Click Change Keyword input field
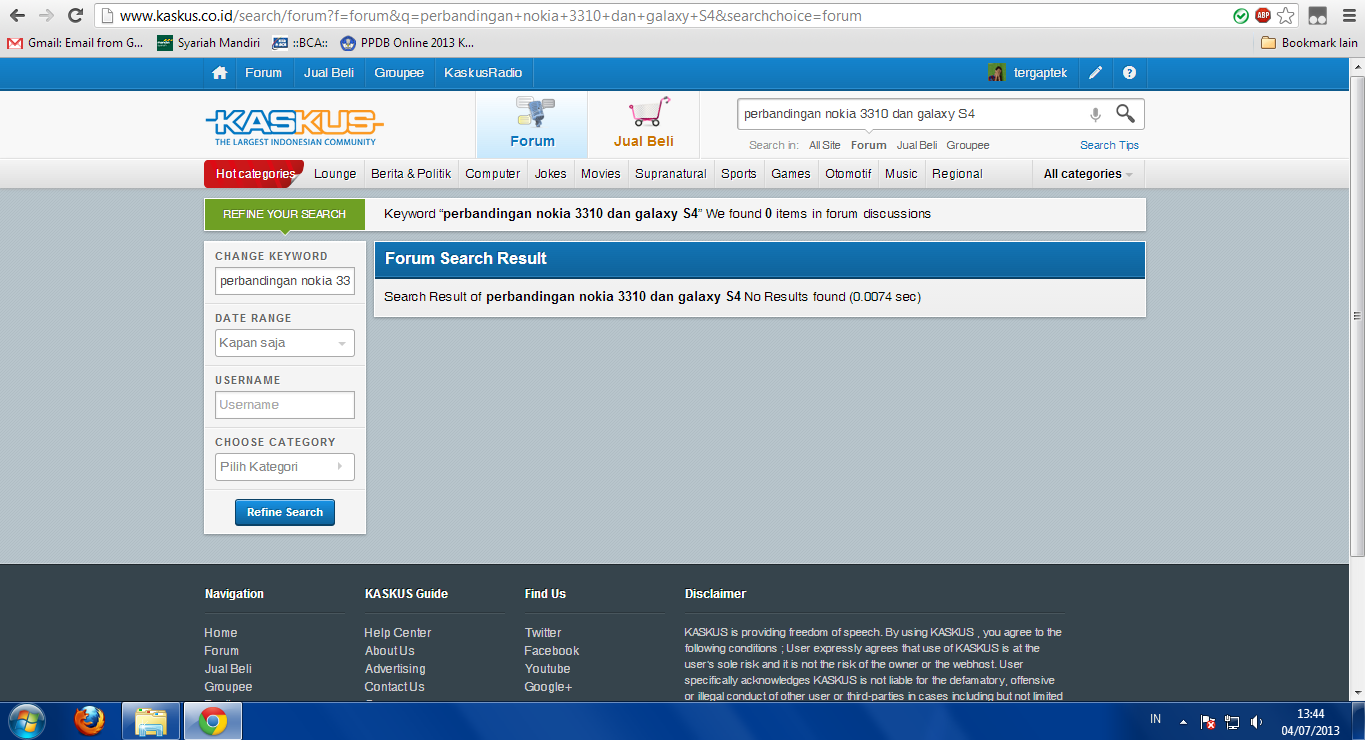The height and width of the screenshot is (740, 1365). click(x=285, y=281)
